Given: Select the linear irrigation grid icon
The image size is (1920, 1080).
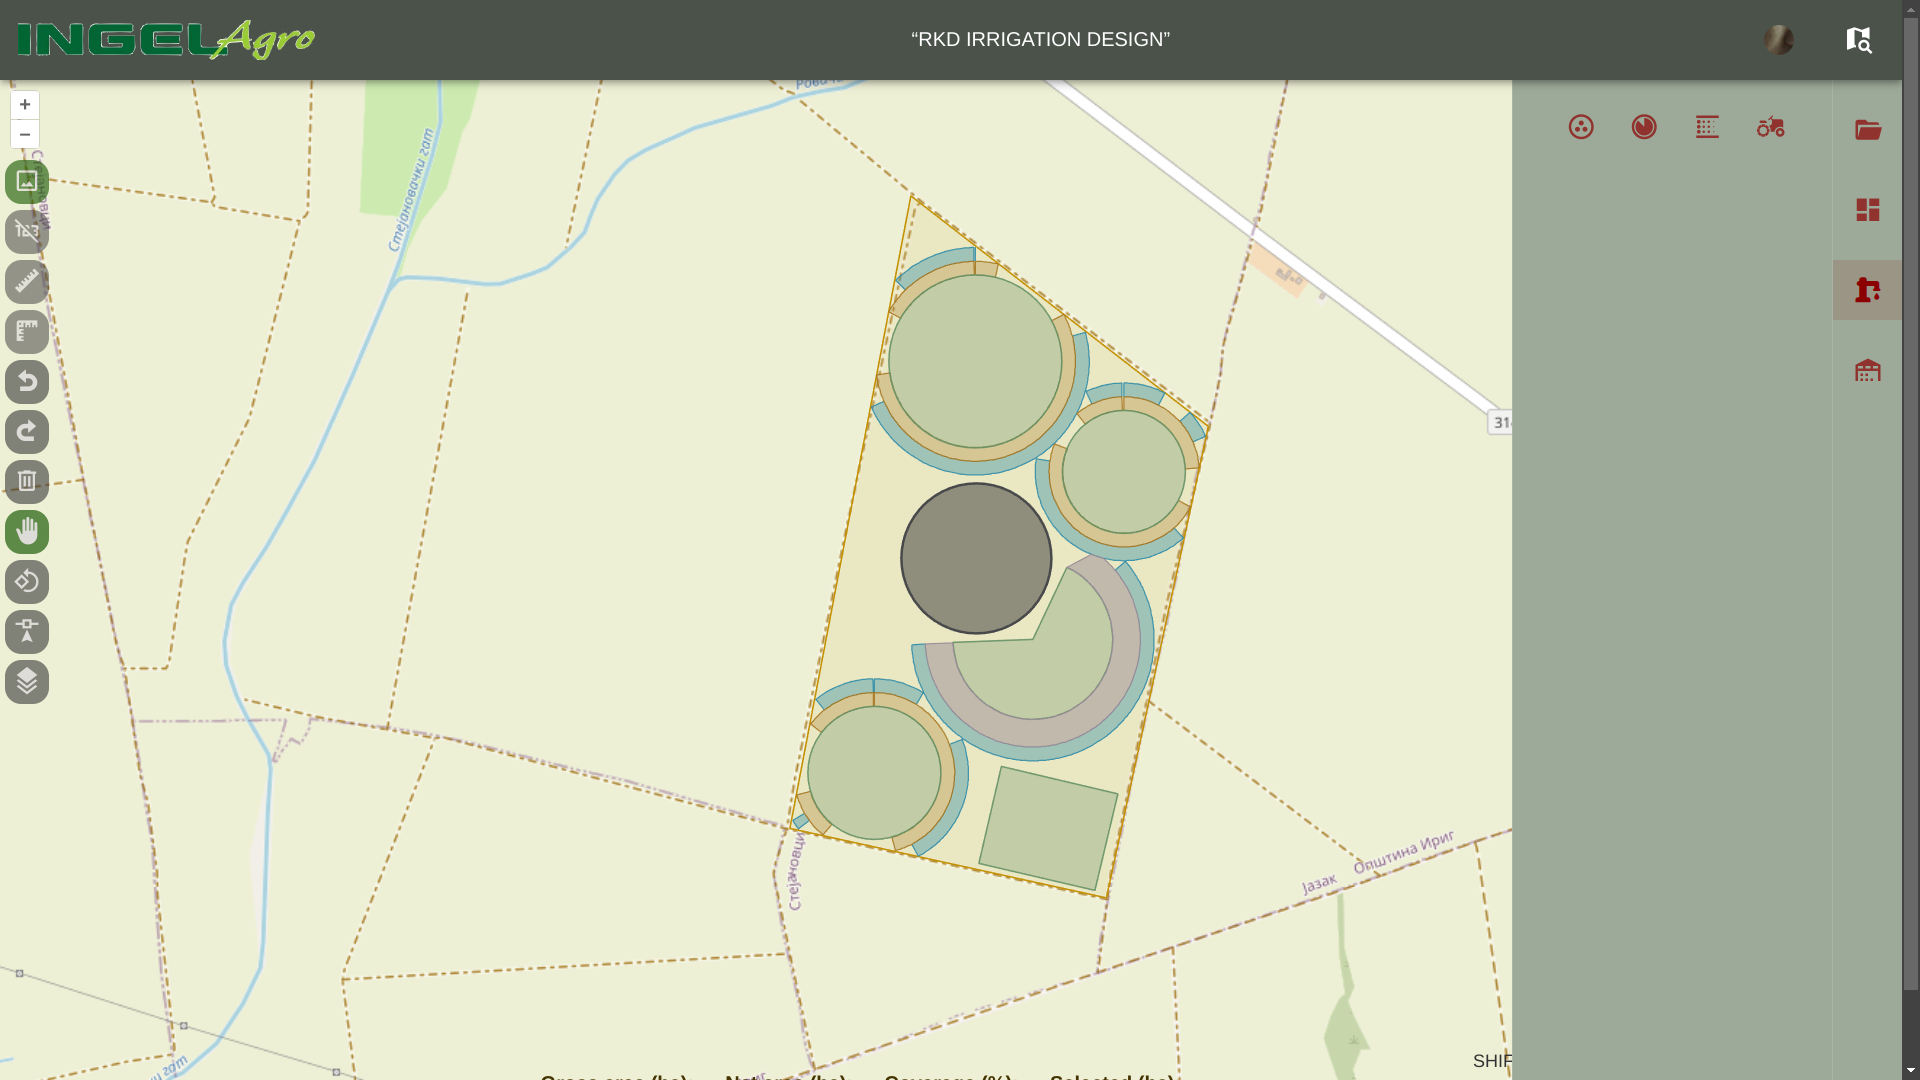Looking at the screenshot, I should 1707,127.
